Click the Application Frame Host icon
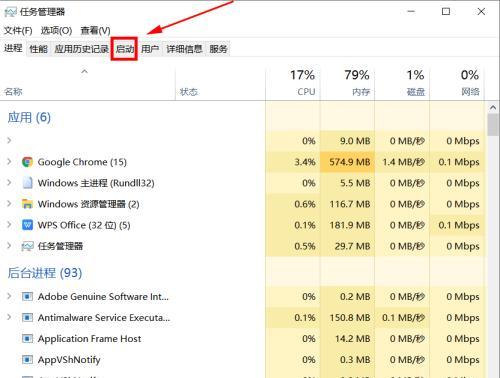Viewport: 500px width, 378px height. point(27,339)
